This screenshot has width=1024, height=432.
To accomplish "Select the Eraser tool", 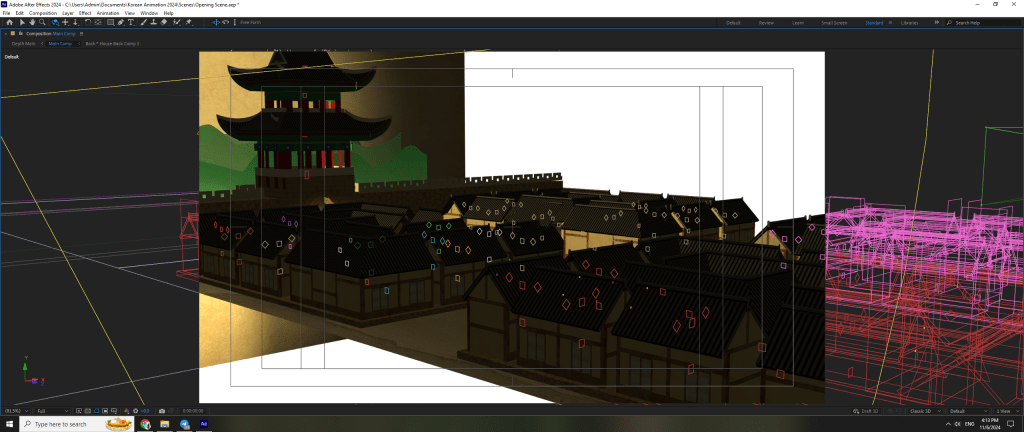I will coord(164,21).
